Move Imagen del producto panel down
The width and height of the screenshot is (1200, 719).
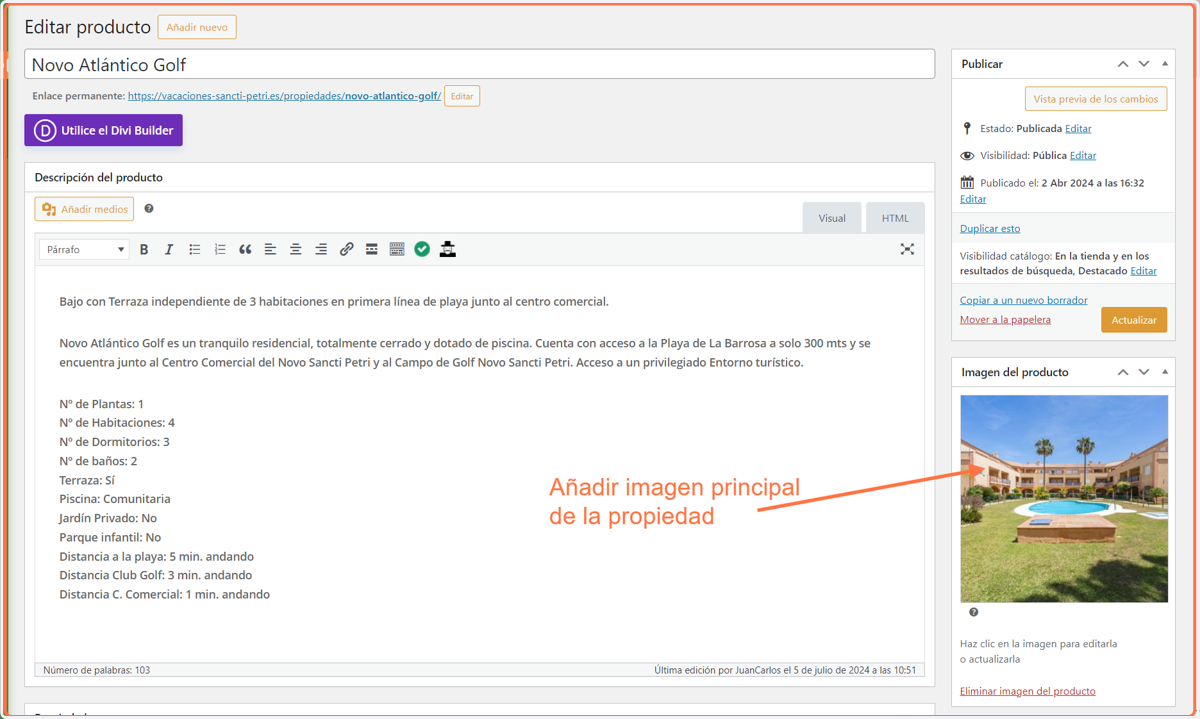[x=1144, y=372]
